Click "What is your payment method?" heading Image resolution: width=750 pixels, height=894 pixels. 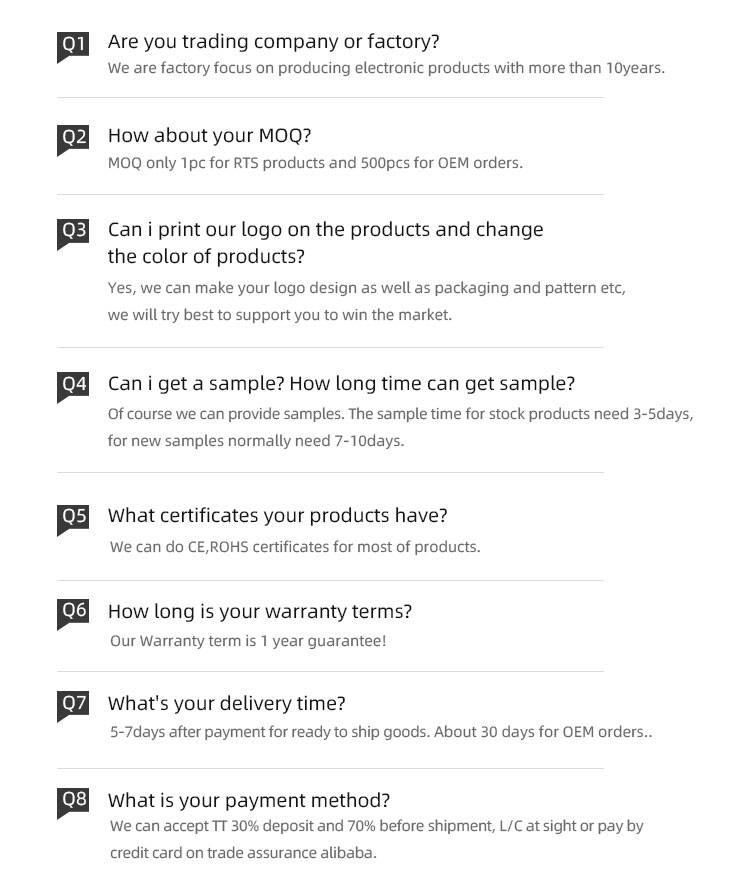tap(248, 801)
